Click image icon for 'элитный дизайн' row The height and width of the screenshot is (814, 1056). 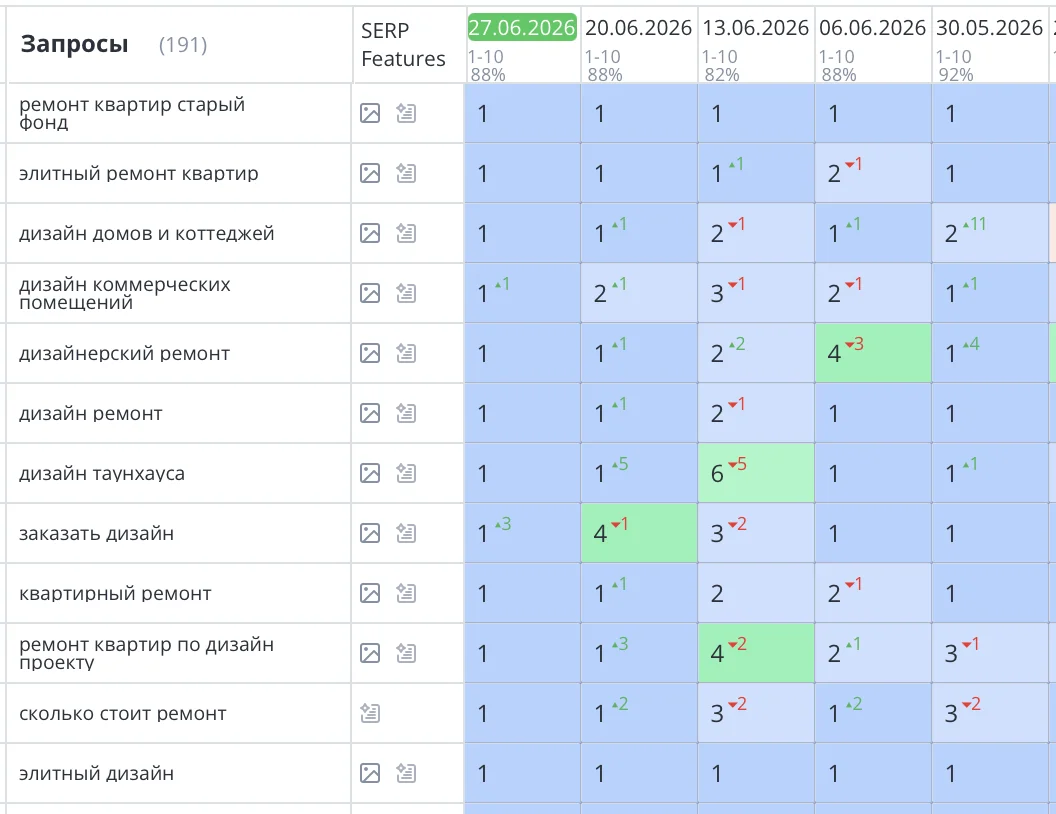370,773
